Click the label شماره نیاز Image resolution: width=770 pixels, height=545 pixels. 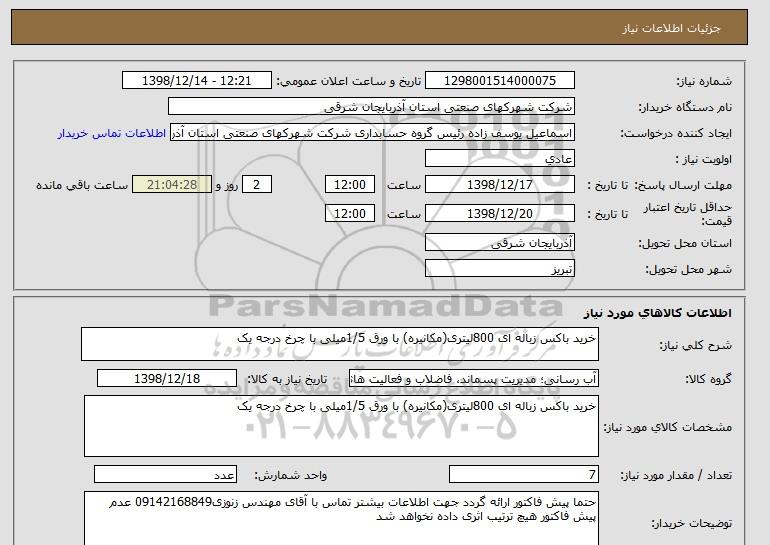click(x=704, y=82)
